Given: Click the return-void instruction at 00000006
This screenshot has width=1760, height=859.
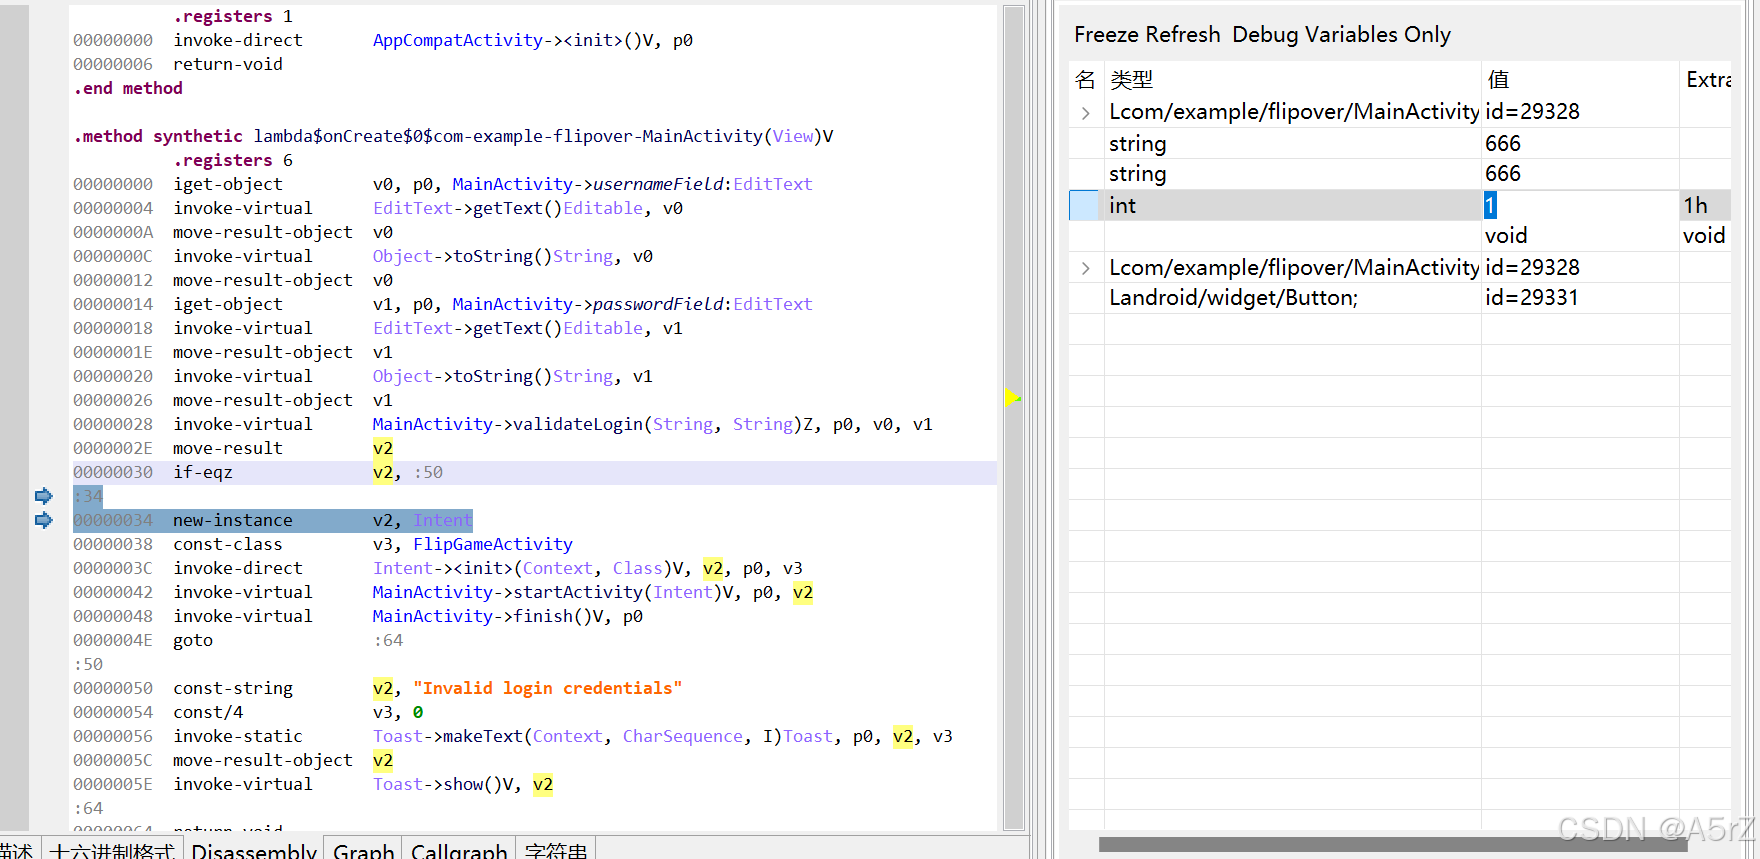Looking at the screenshot, I should (228, 64).
